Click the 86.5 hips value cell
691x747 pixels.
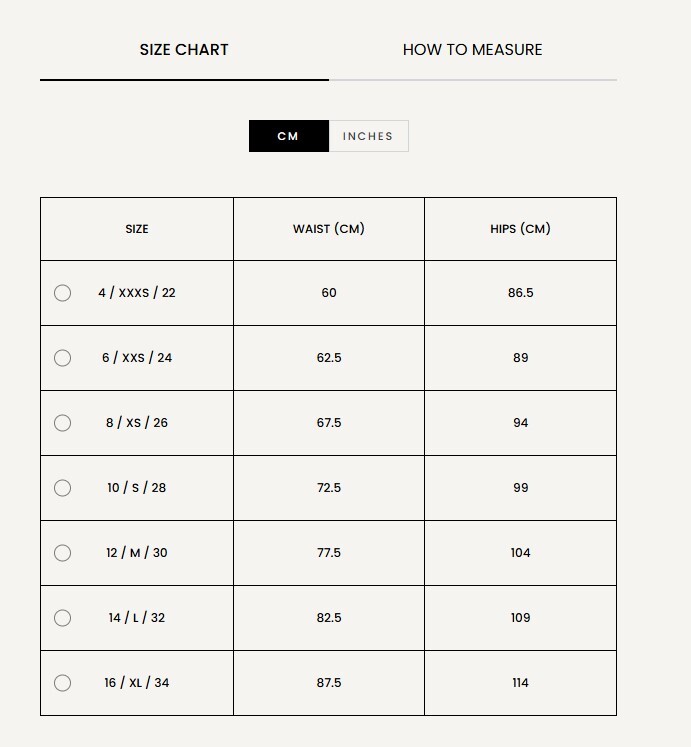point(520,293)
